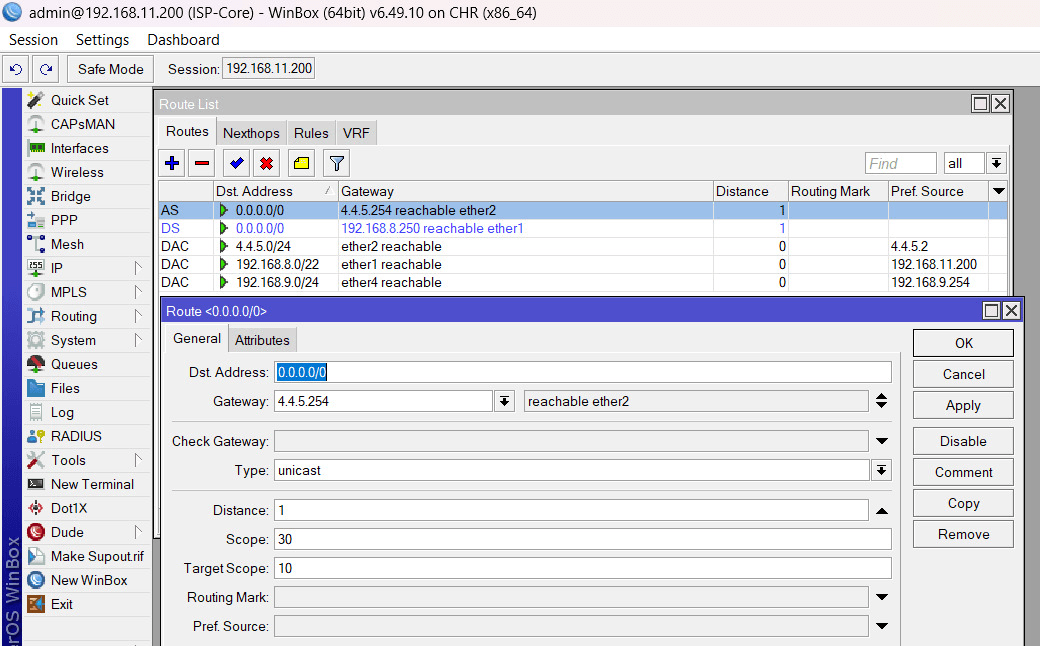The height and width of the screenshot is (646, 1040).
Task: Switch to Attributes tab in route dialog
Action: [262, 340]
